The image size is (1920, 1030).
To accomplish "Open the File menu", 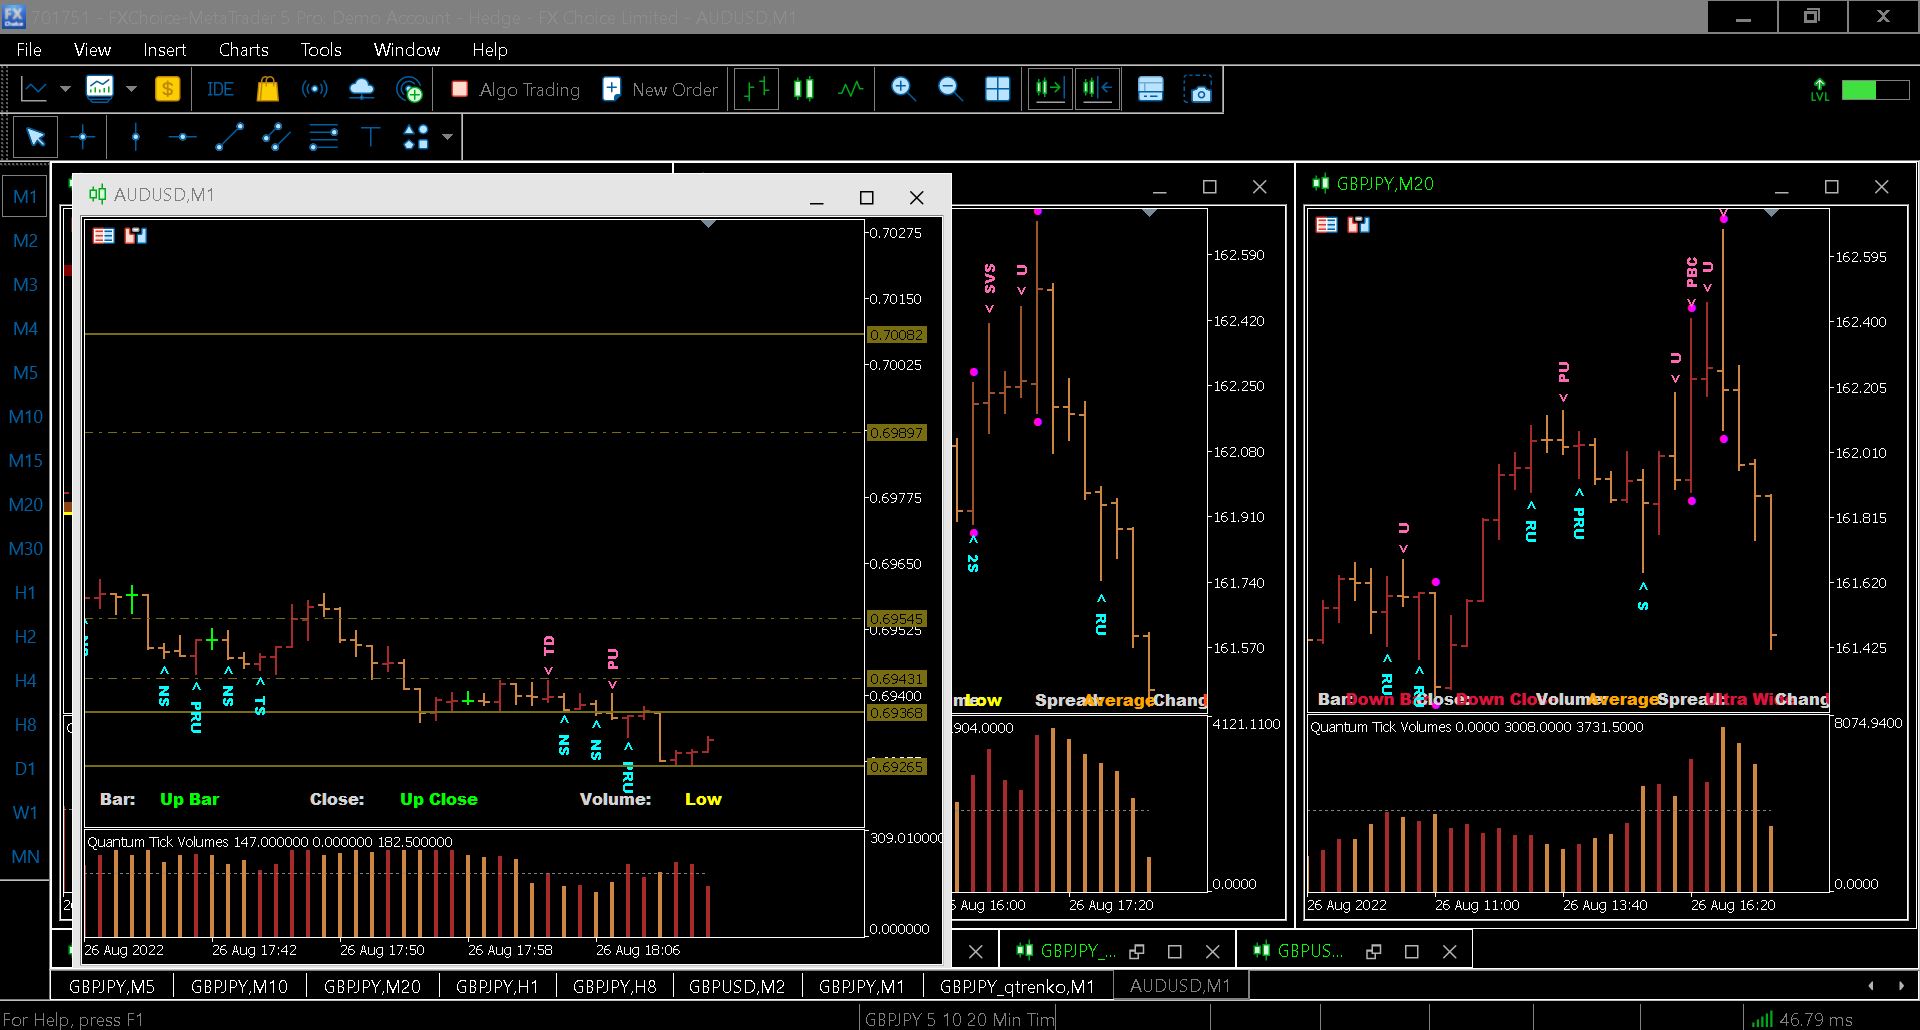I will pos(29,50).
